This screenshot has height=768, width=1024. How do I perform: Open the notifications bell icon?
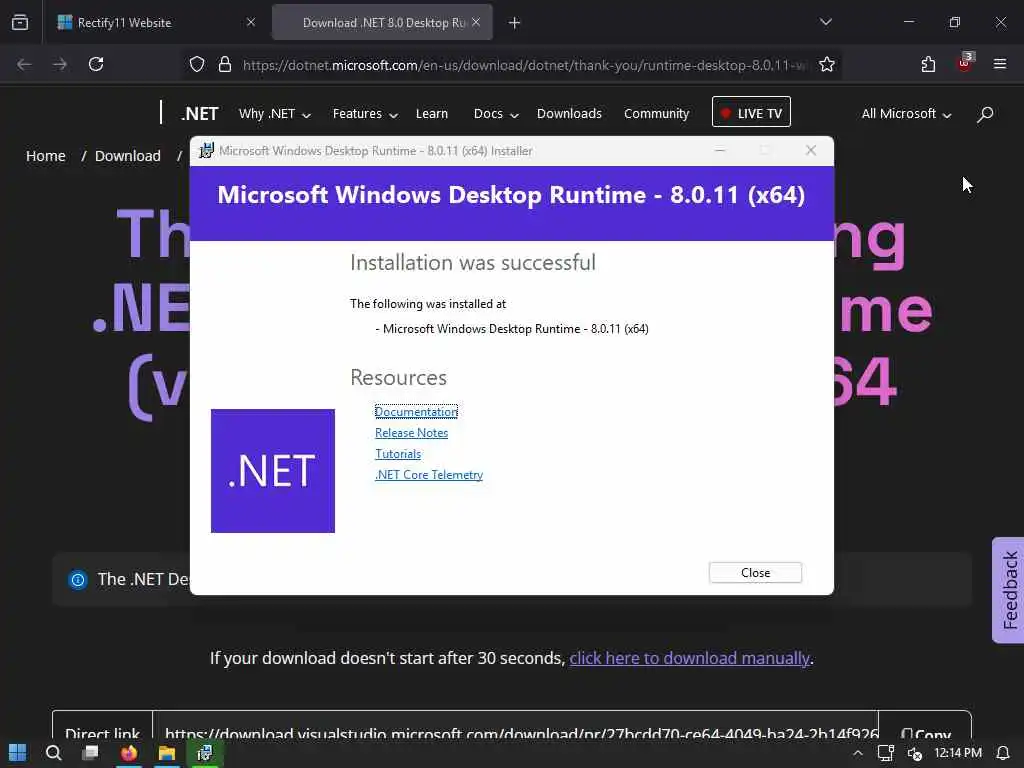[x=1003, y=753]
